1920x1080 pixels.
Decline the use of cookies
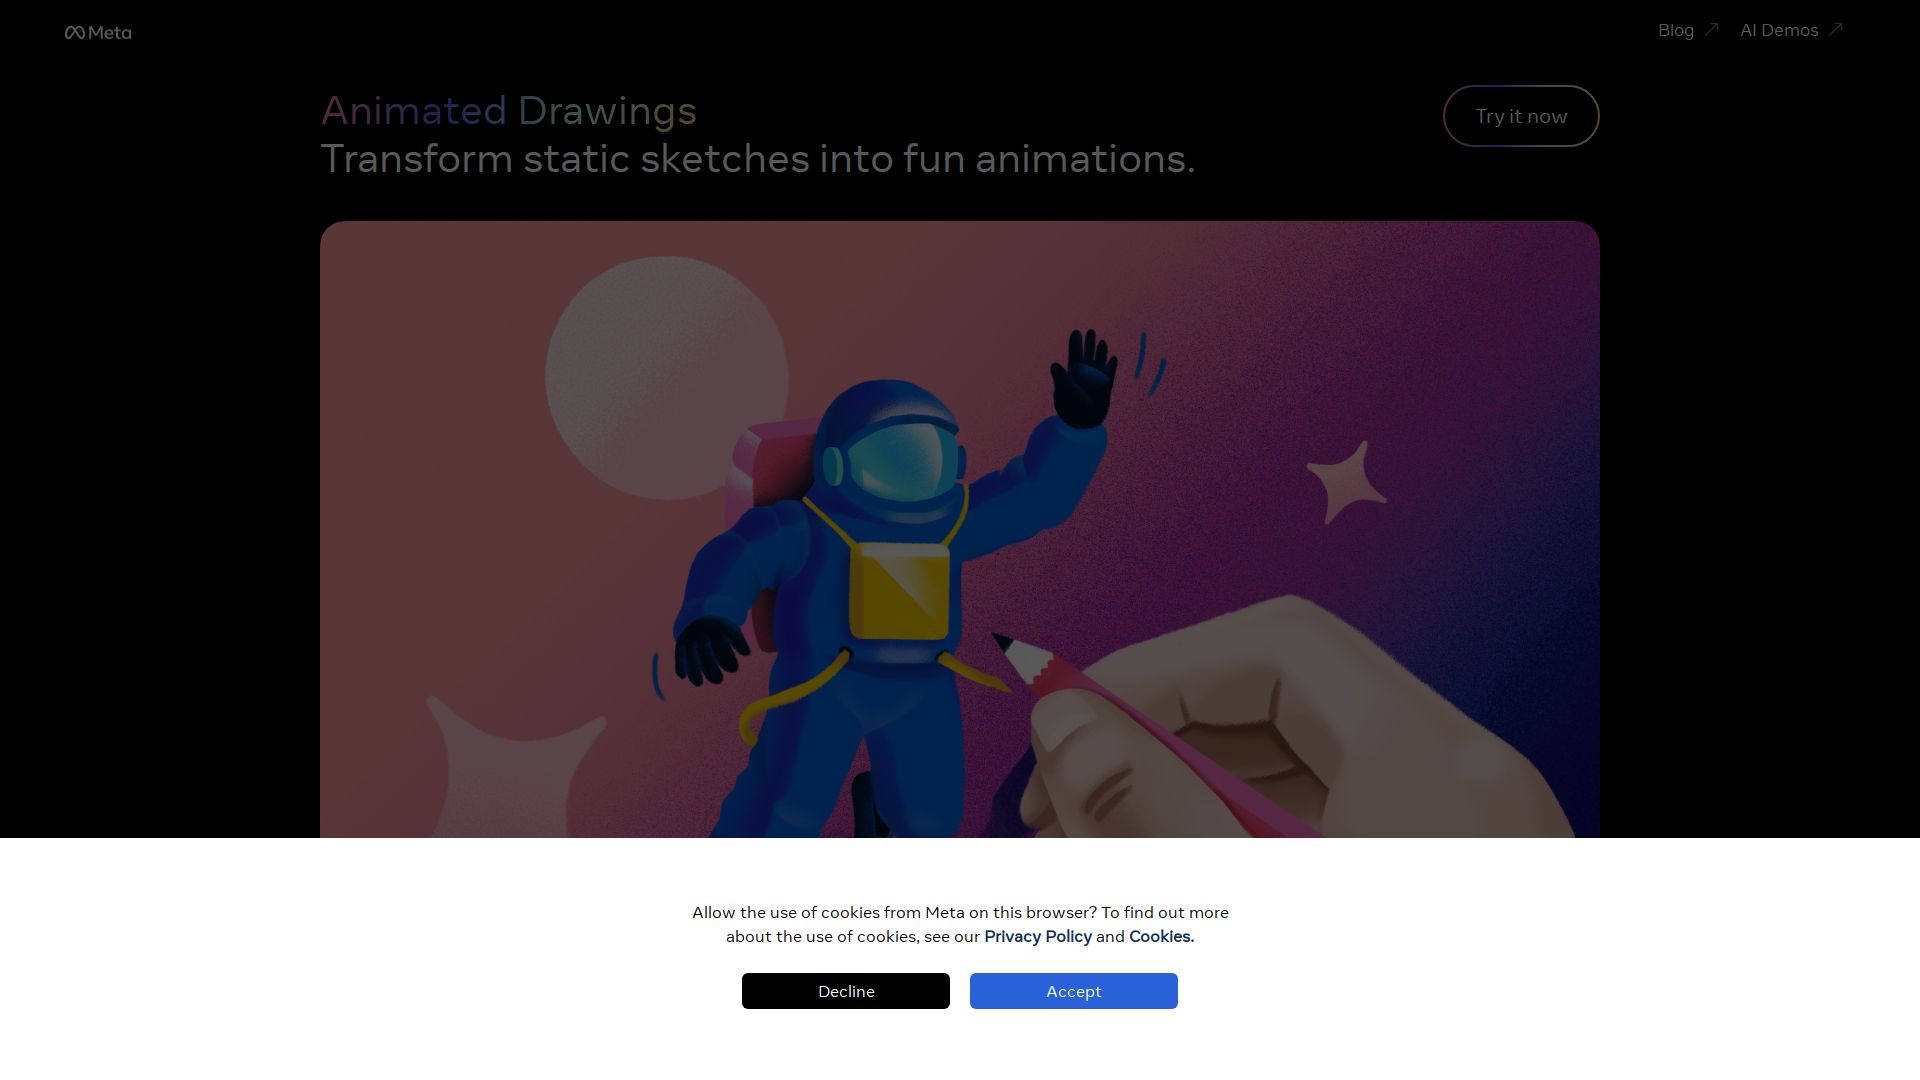845,991
